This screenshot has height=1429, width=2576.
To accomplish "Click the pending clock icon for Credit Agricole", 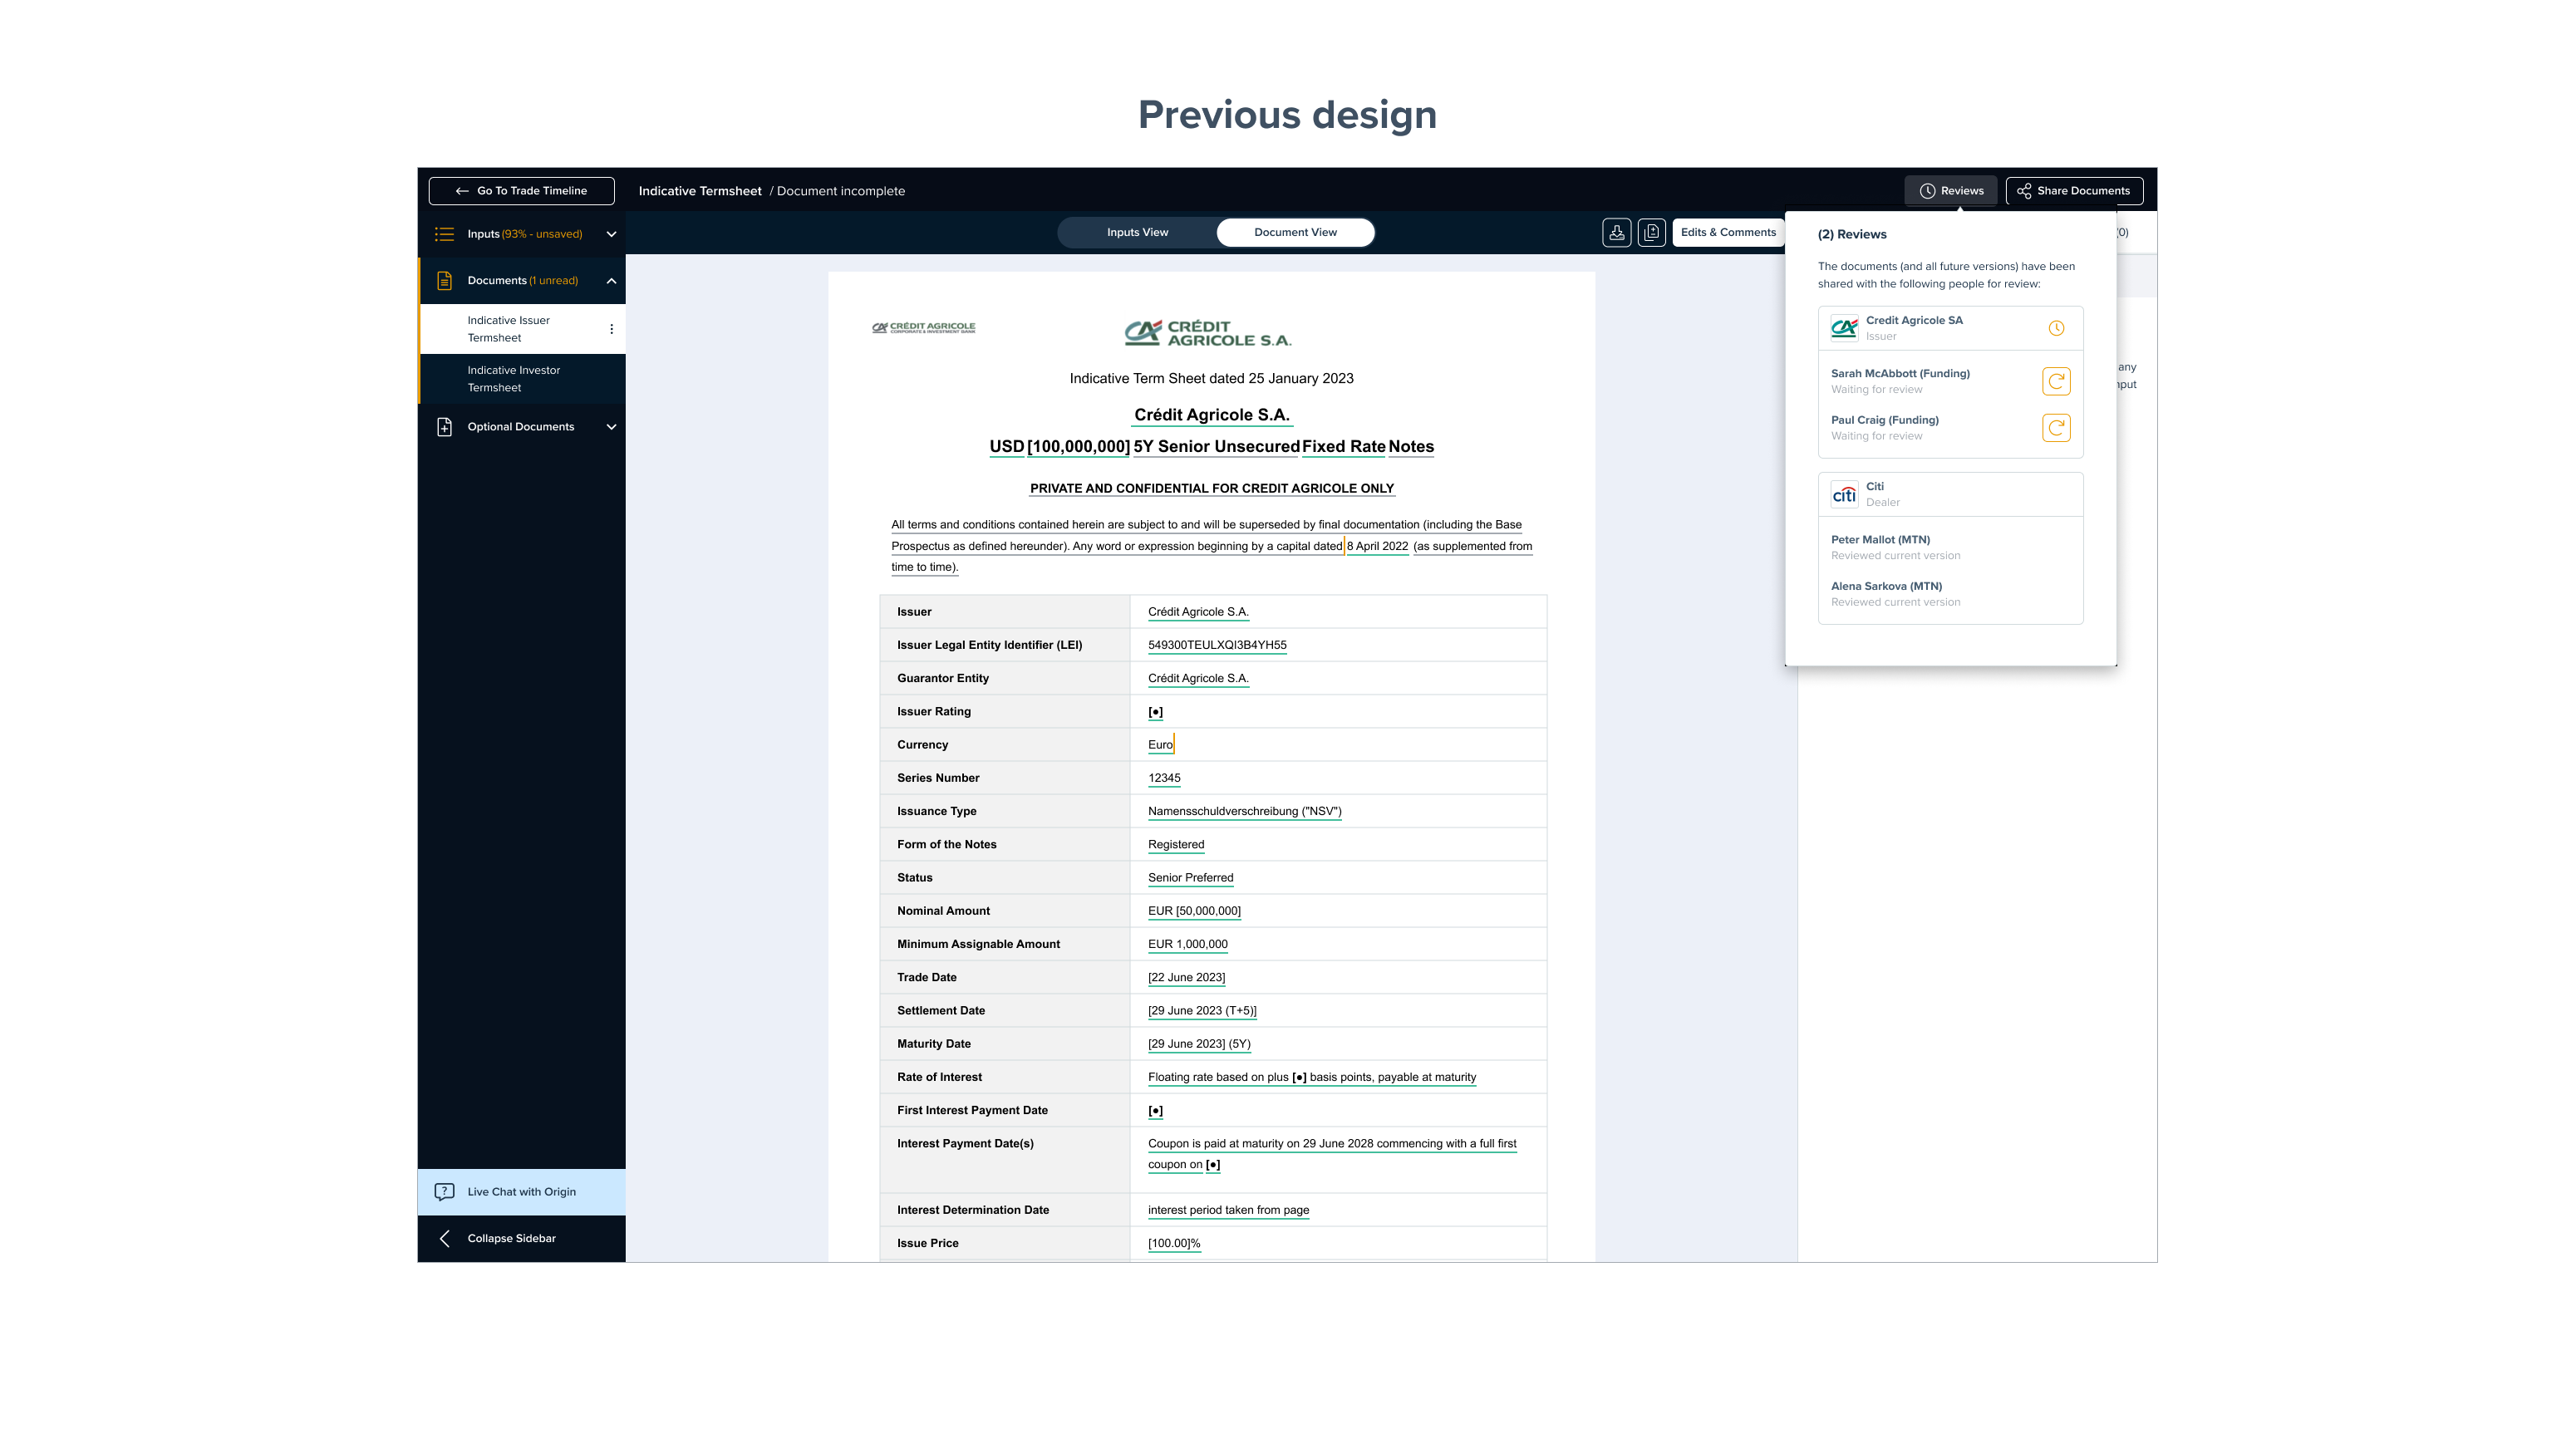I will [2056, 328].
